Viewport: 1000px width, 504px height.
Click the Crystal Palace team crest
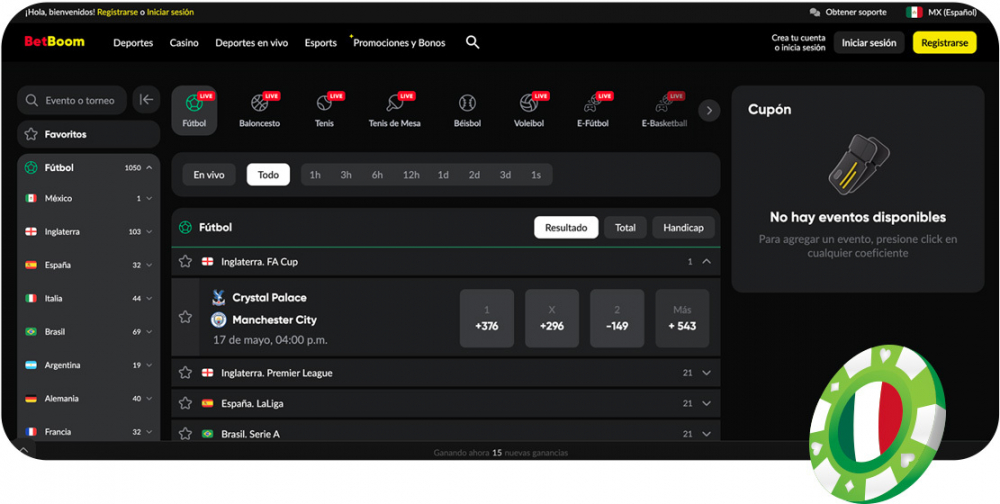pyautogui.click(x=218, y=297)
